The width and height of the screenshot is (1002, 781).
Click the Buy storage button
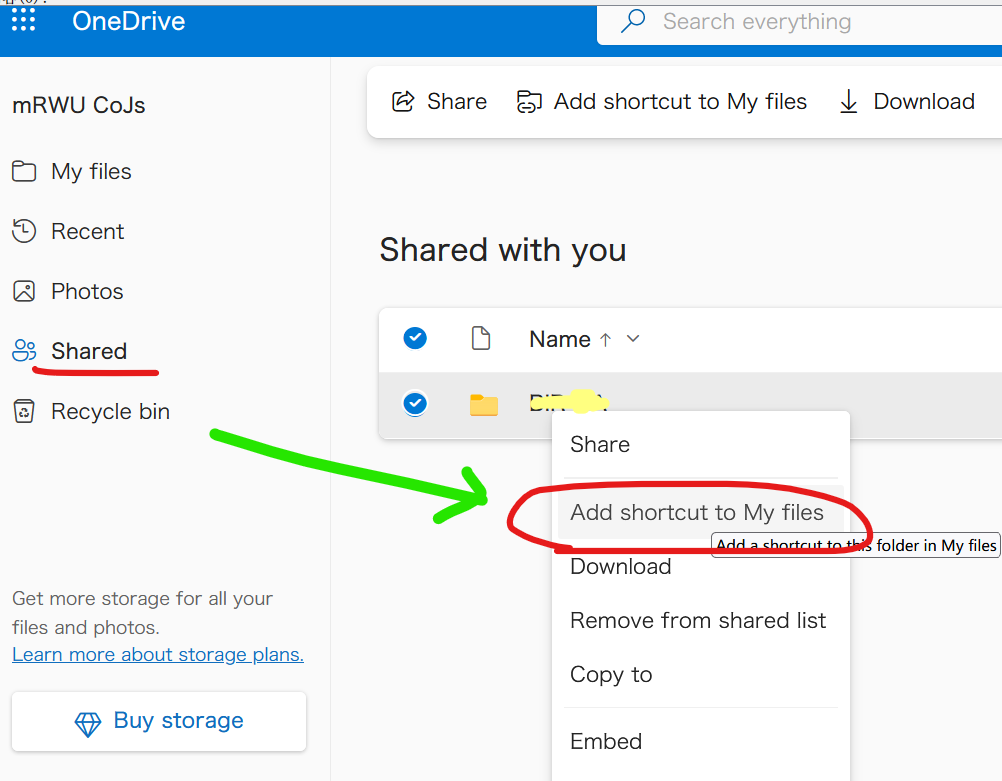click(158, 721)
